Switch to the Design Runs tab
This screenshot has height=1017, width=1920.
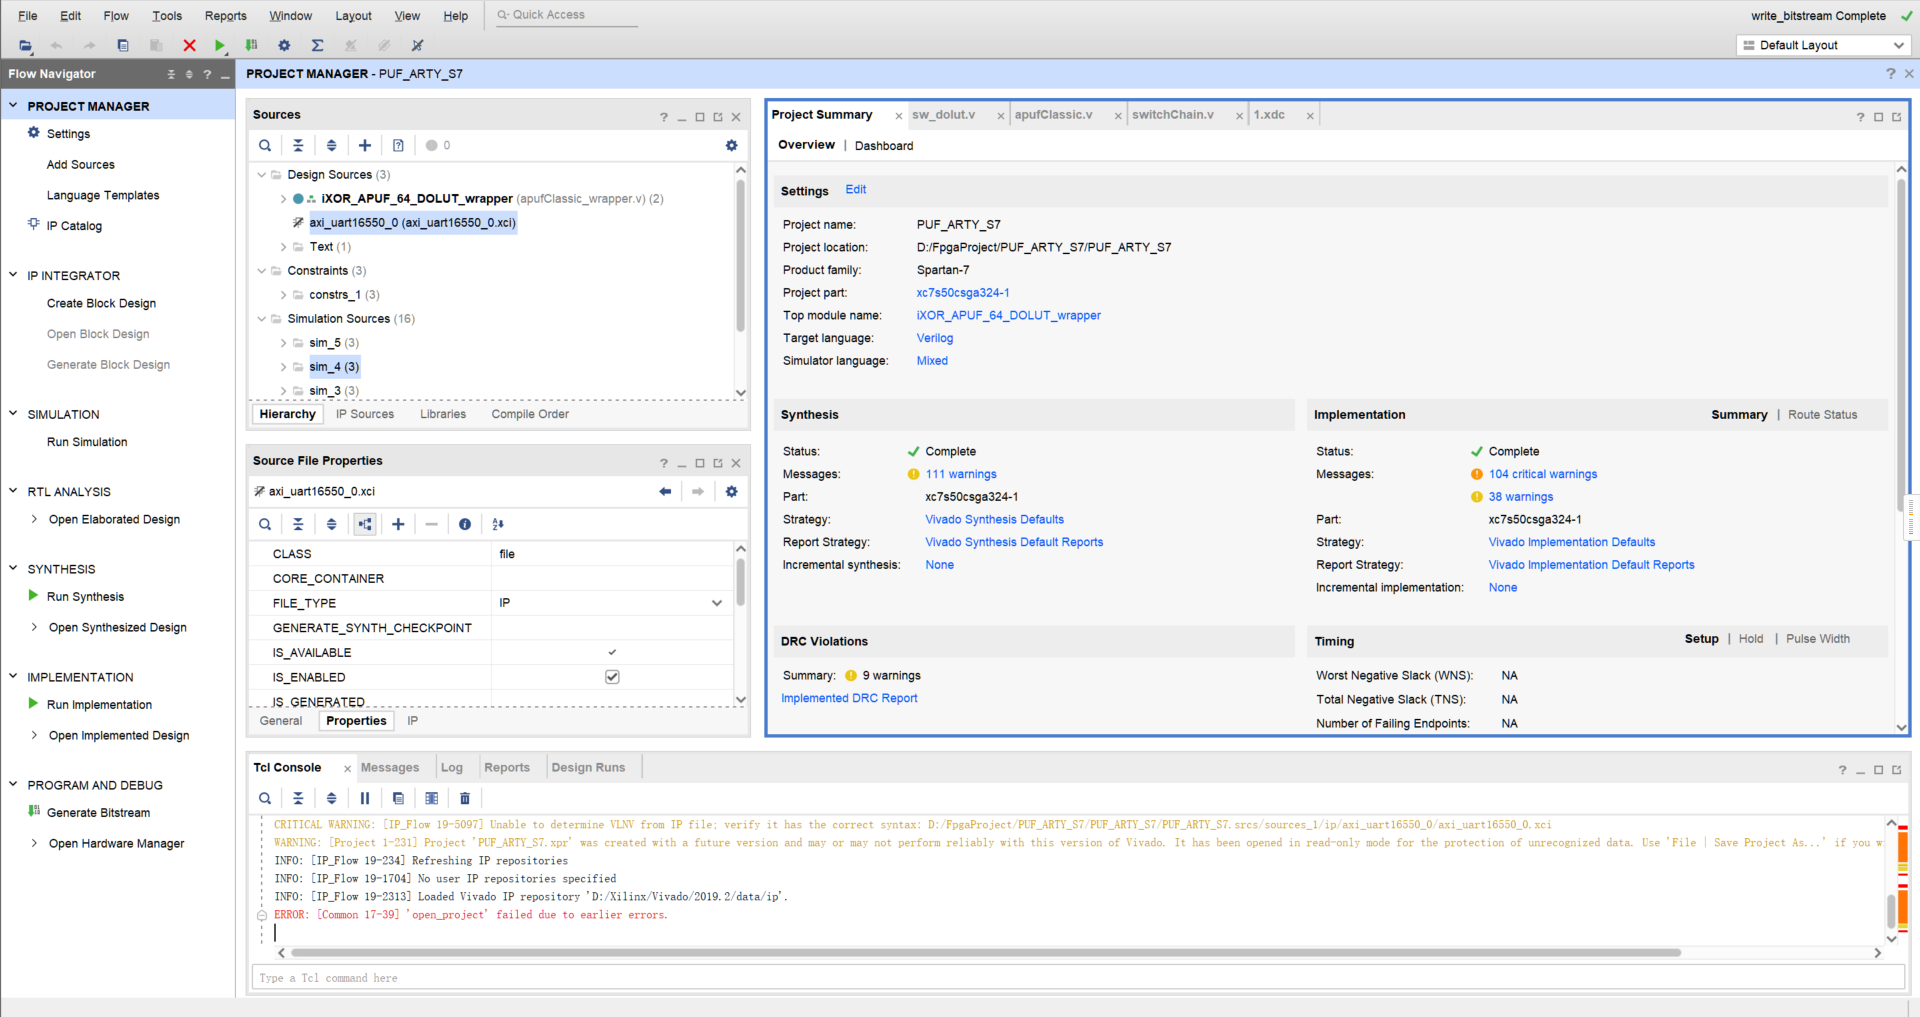(588, 768)
